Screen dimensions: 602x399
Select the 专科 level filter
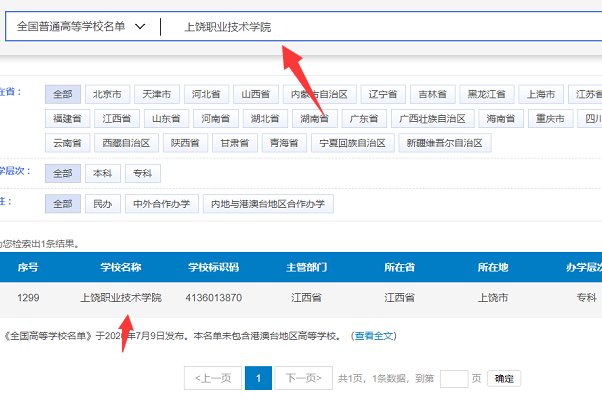pos(143,174)
